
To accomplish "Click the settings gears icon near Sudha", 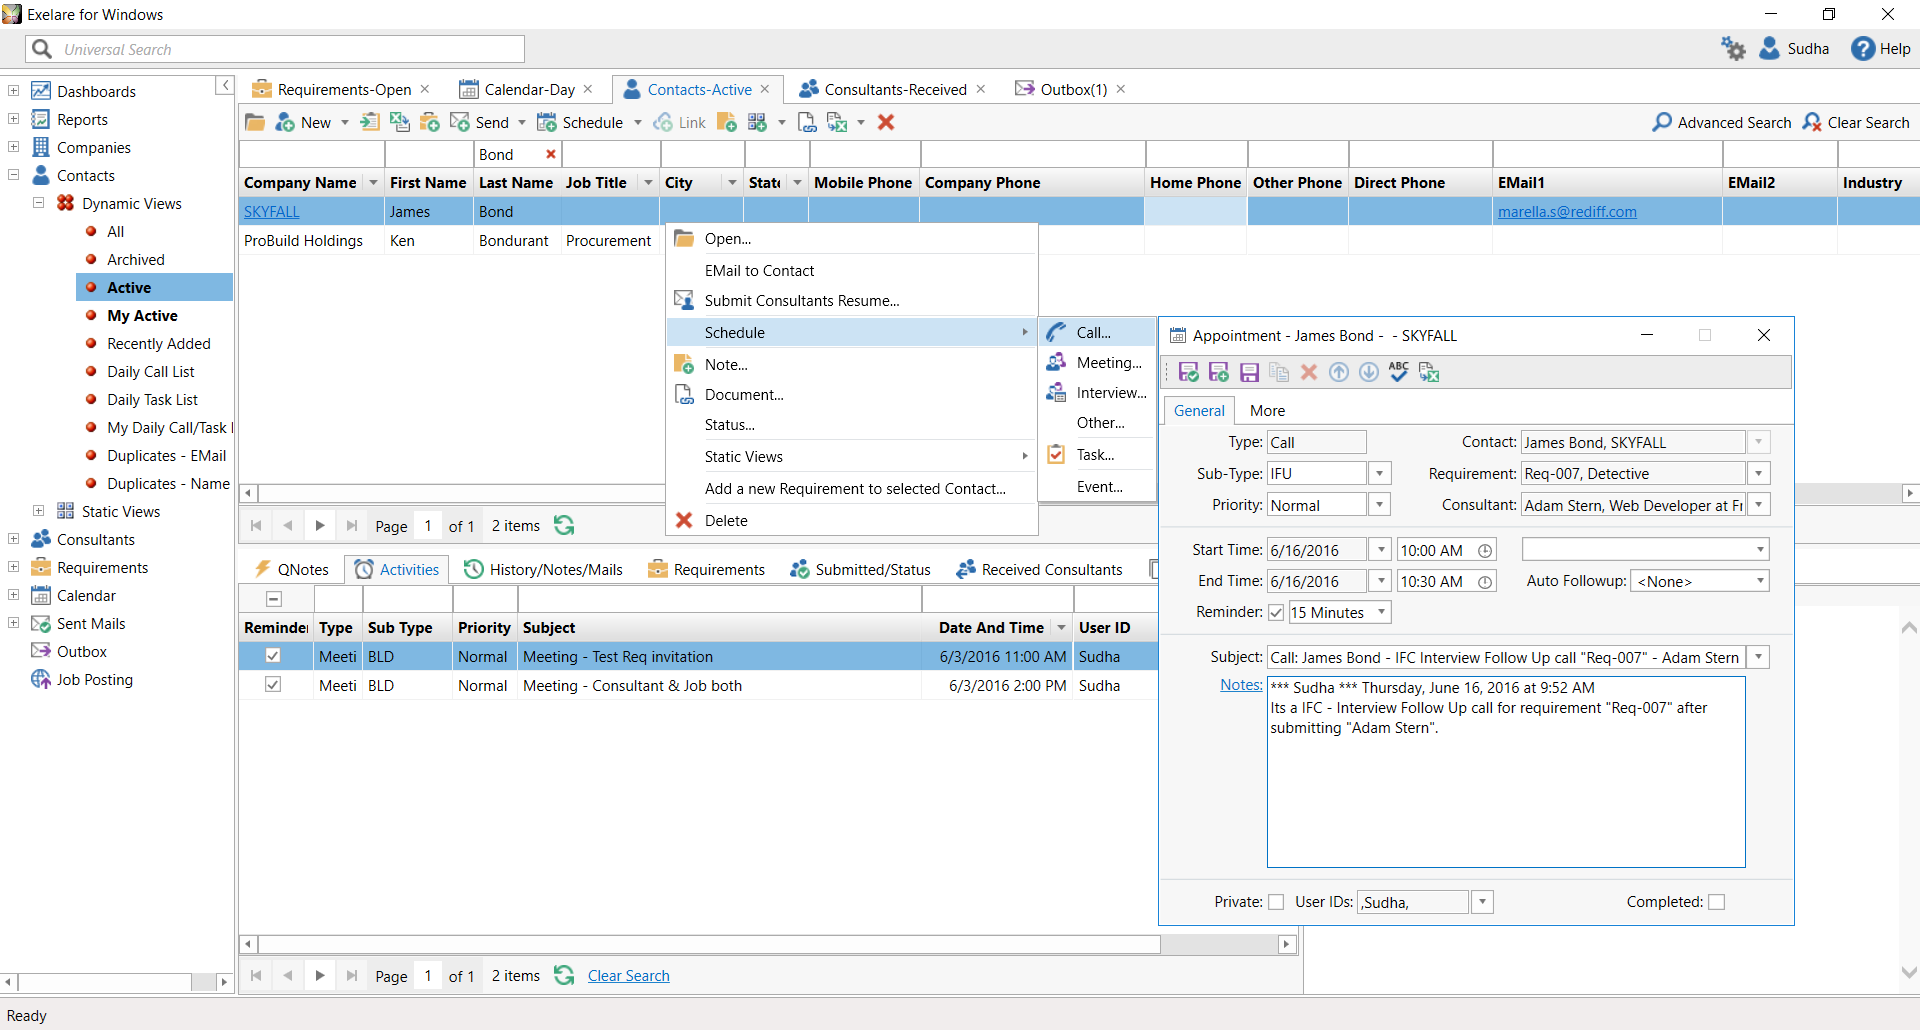I will 1733,48.
